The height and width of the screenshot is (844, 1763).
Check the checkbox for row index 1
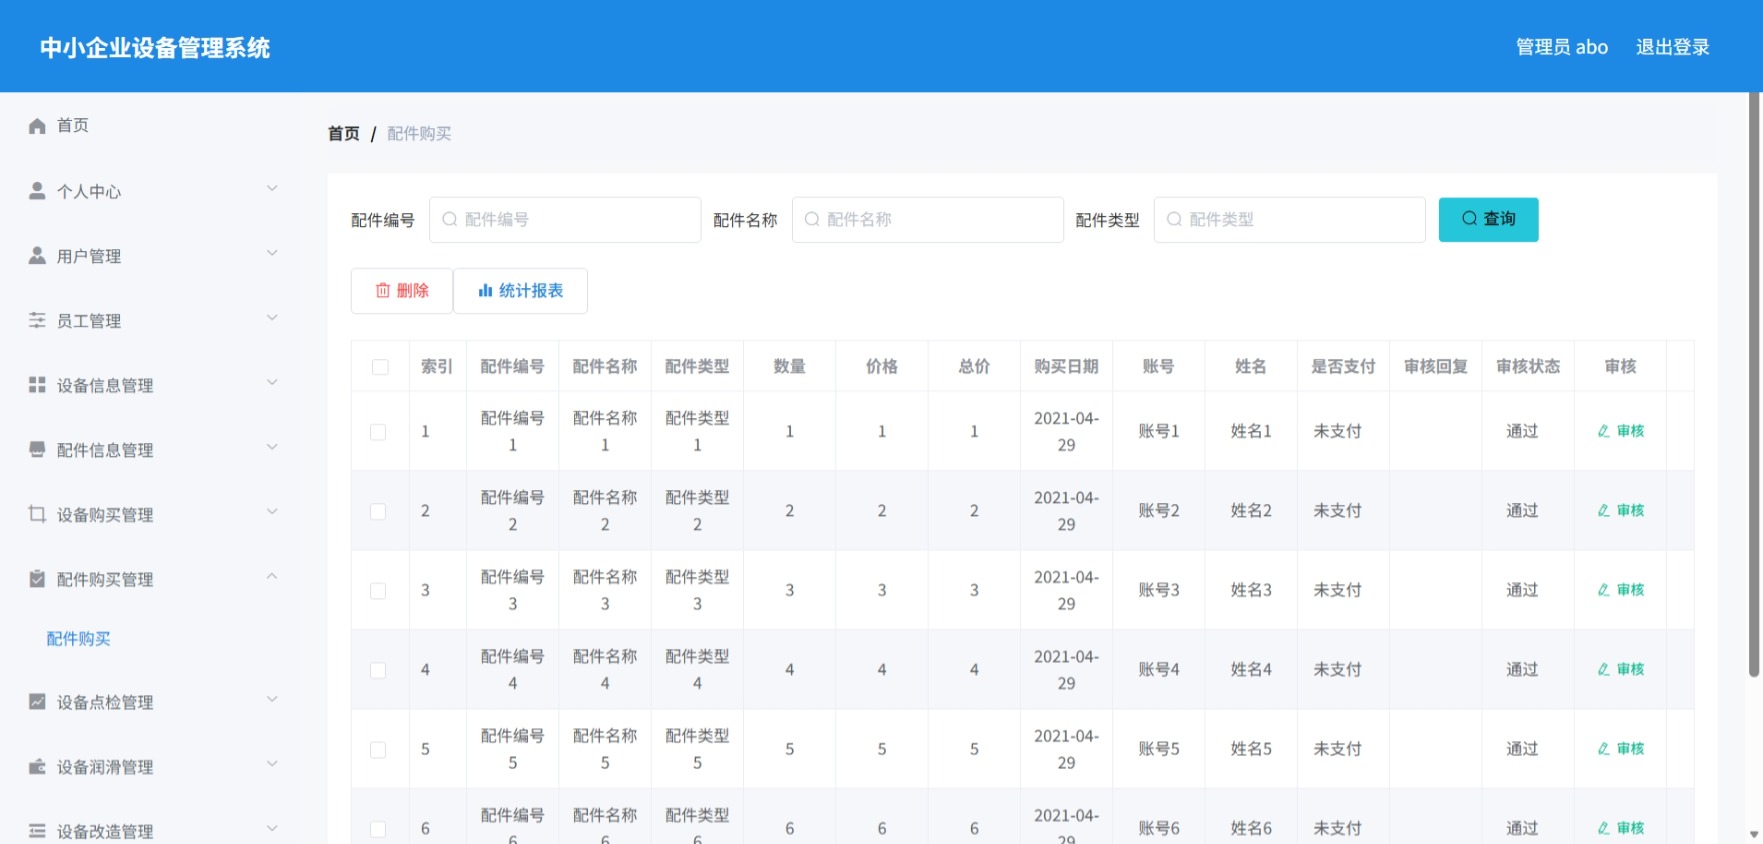[x=378, y=432]
